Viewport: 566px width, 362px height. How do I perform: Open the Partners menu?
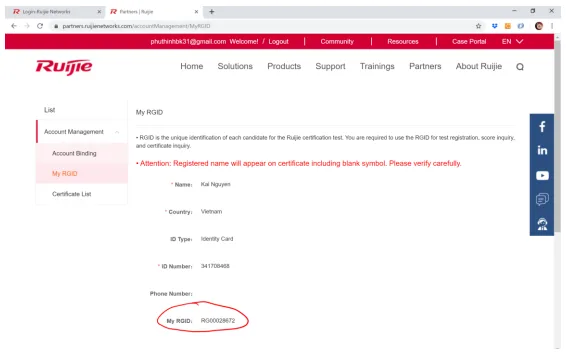coord(425,66)
